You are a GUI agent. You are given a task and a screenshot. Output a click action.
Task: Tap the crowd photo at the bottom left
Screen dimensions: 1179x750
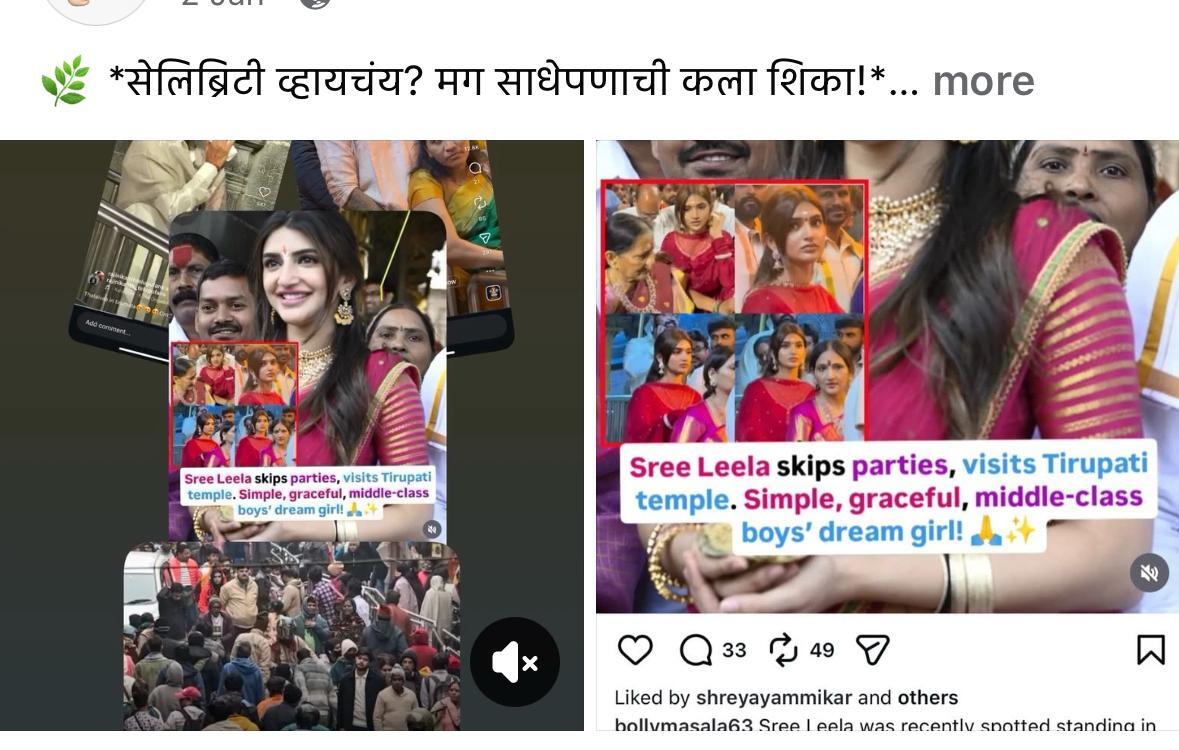click(292, 636)
